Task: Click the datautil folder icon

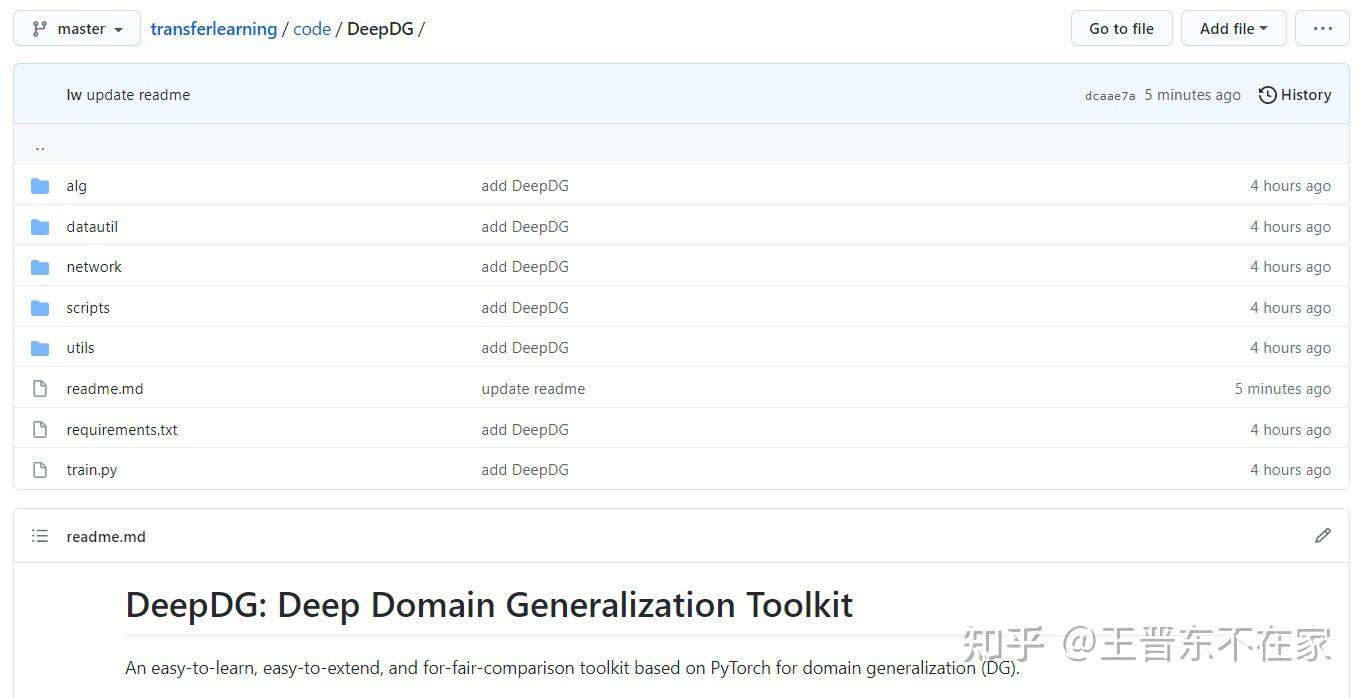Action: (40, 227)
